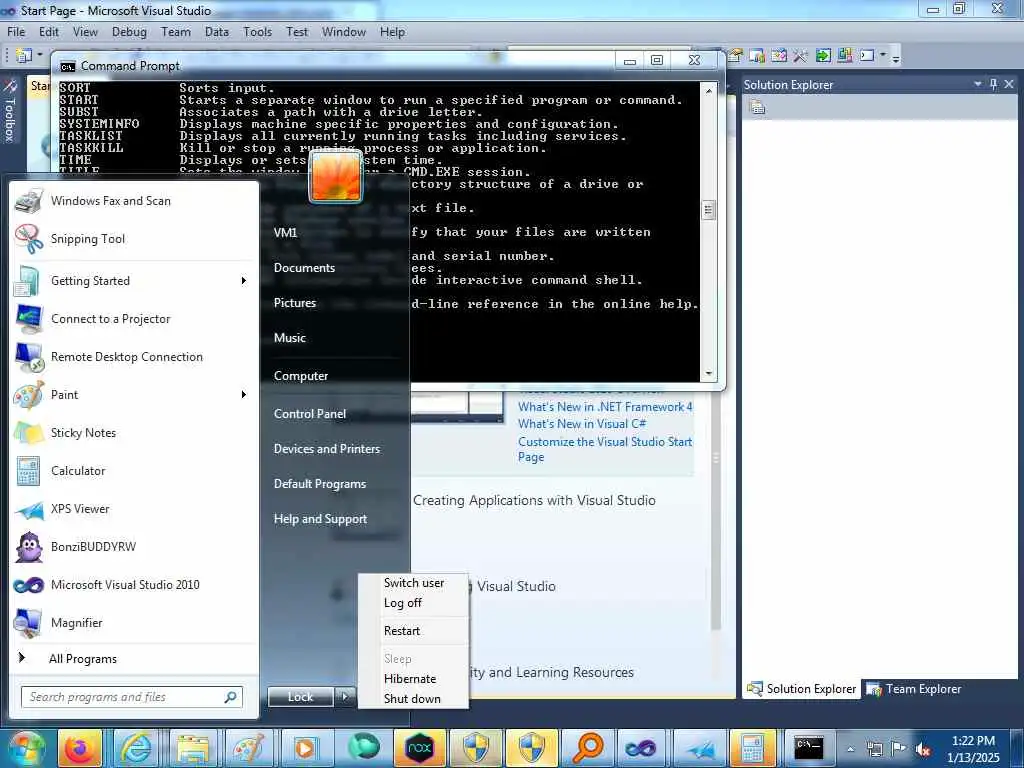Switch to the Team Explorer tab
The height and width of the screenshot is (768, 1024).
(914, 689)
